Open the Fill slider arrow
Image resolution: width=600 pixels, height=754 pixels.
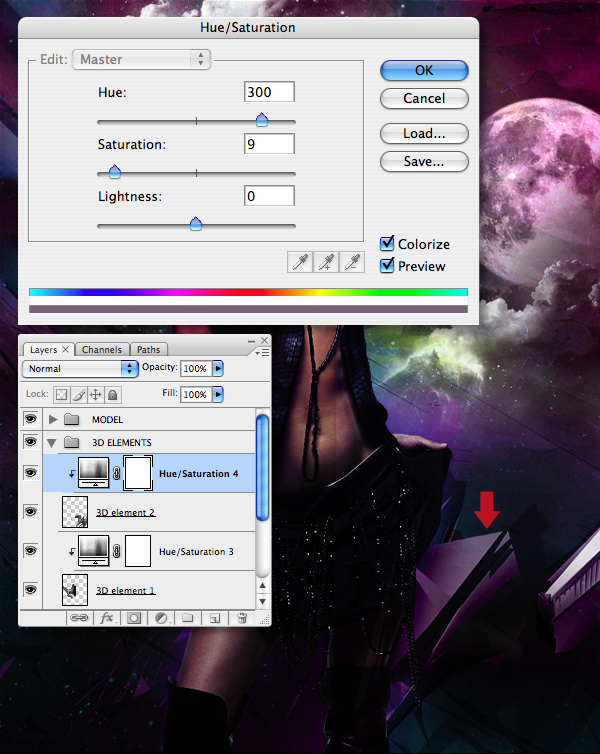(218, 394)
